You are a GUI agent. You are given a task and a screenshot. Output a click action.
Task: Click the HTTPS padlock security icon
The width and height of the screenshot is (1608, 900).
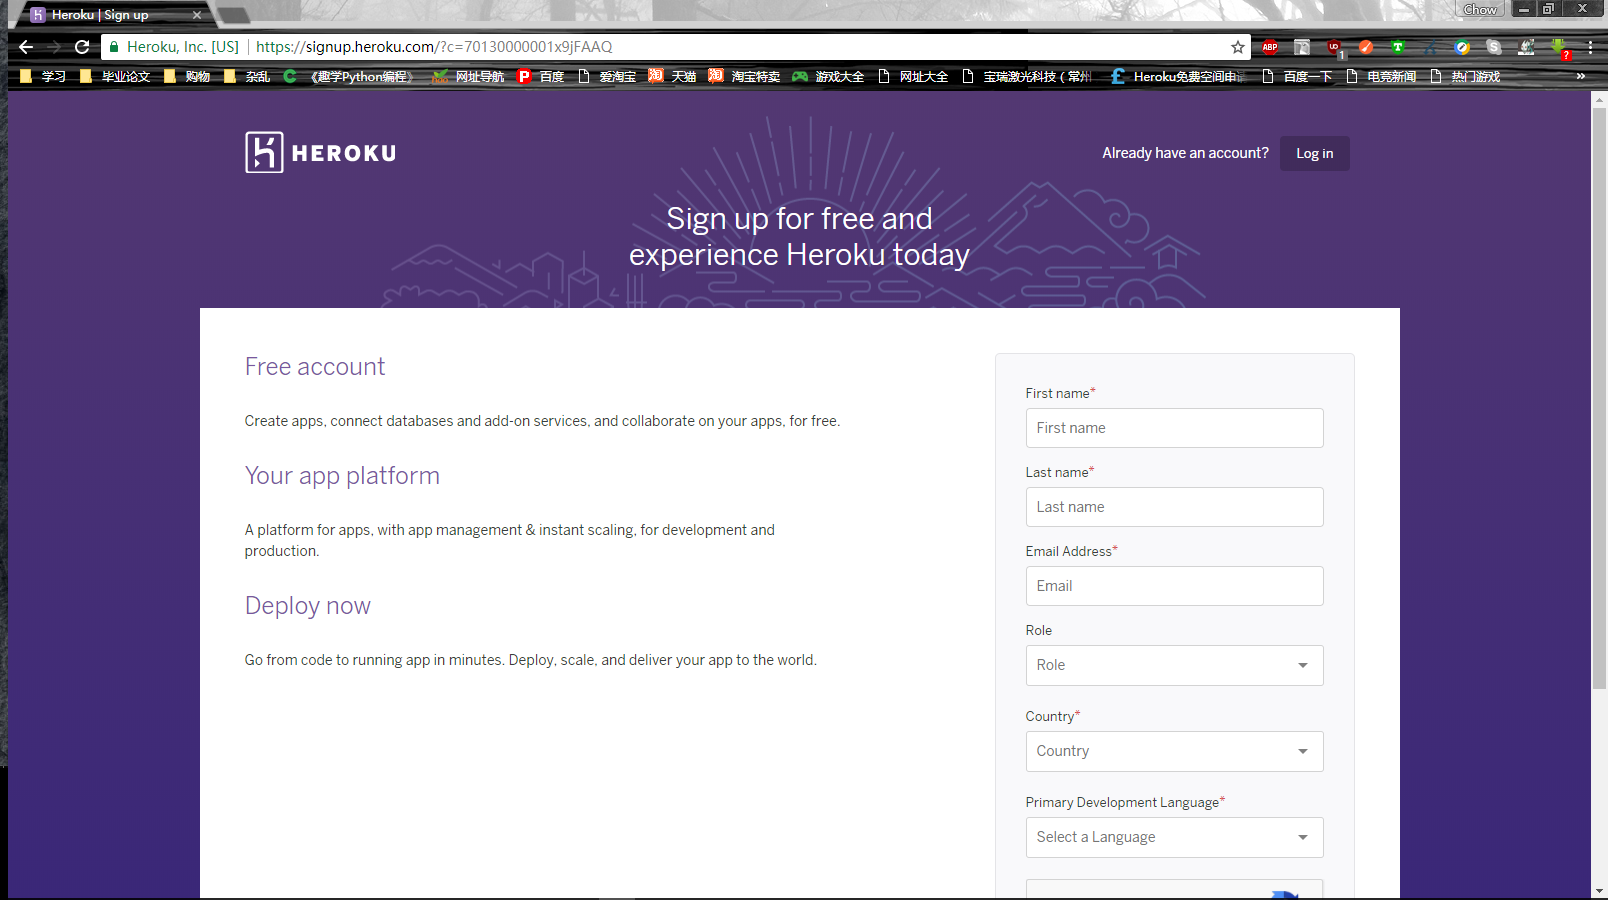(x=113, y=46)
